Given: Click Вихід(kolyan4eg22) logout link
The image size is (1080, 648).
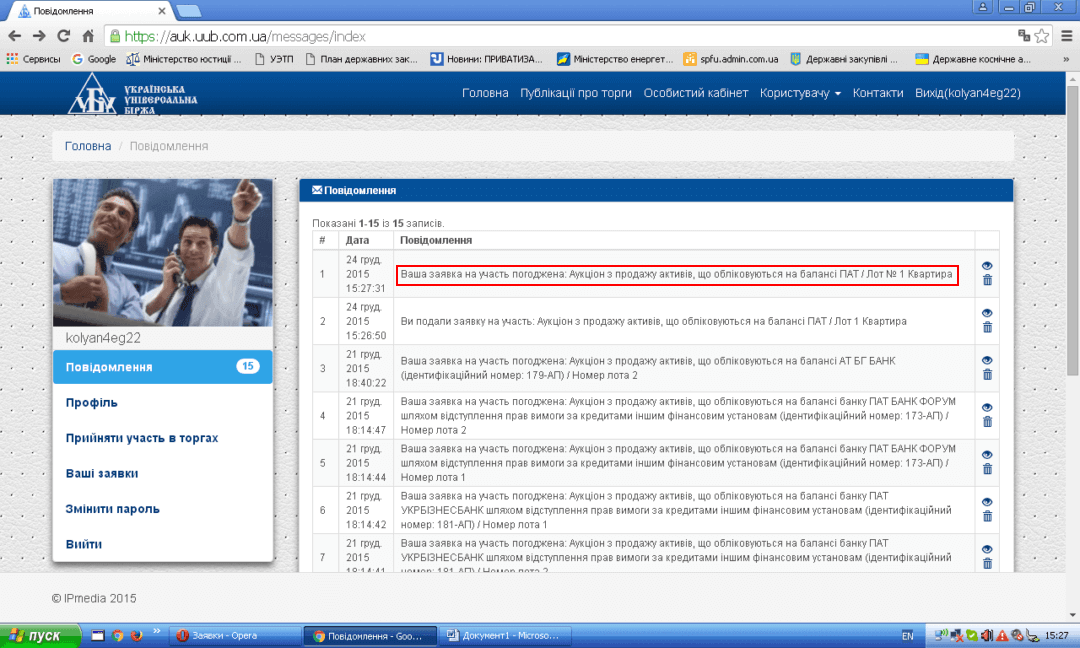Looking at the screenshot, I should pyautogui.click(x=967, y=93).
